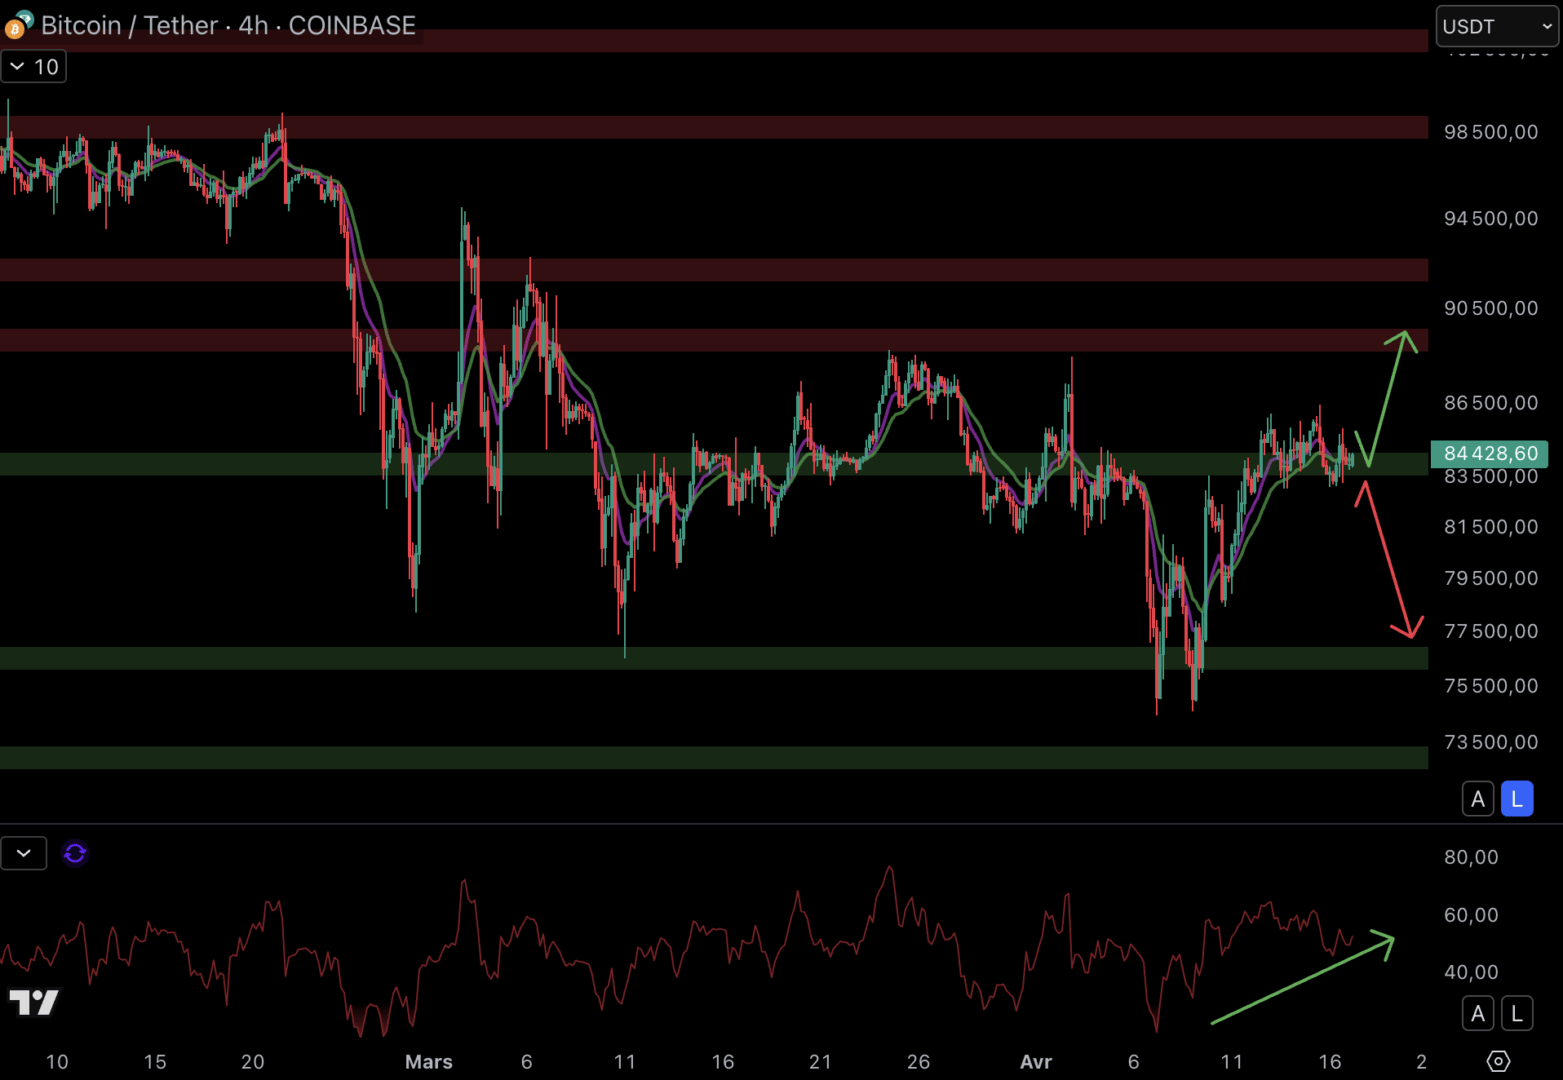1563x1080 pixels.
Task: Click the purple indicator refresh icon
Action: [75, 853]
